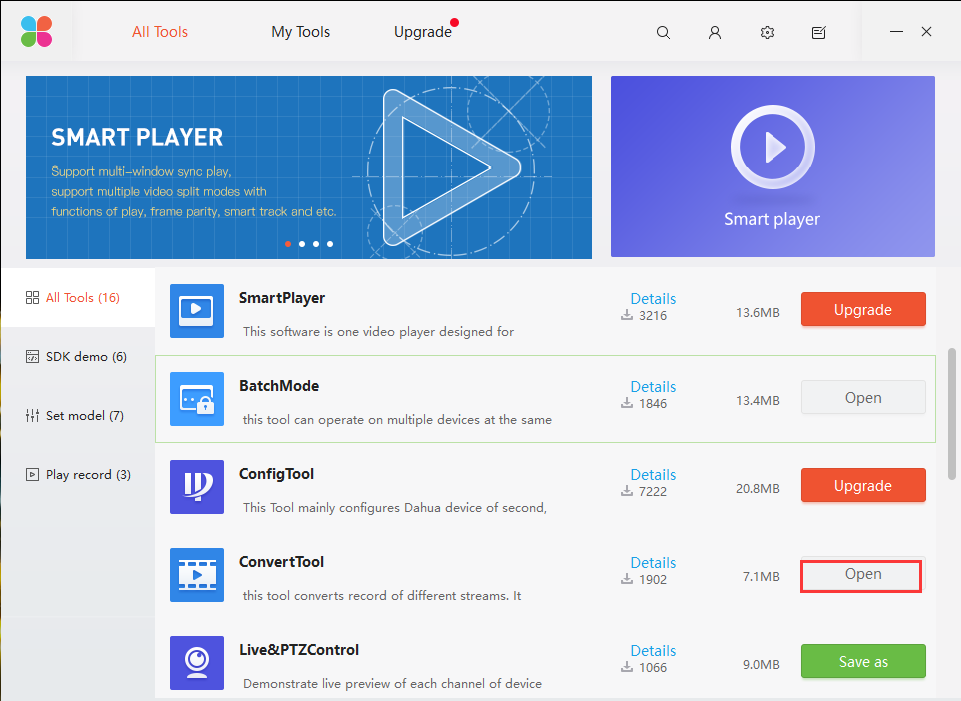Click the download icon beside 7222

(627, 491)
